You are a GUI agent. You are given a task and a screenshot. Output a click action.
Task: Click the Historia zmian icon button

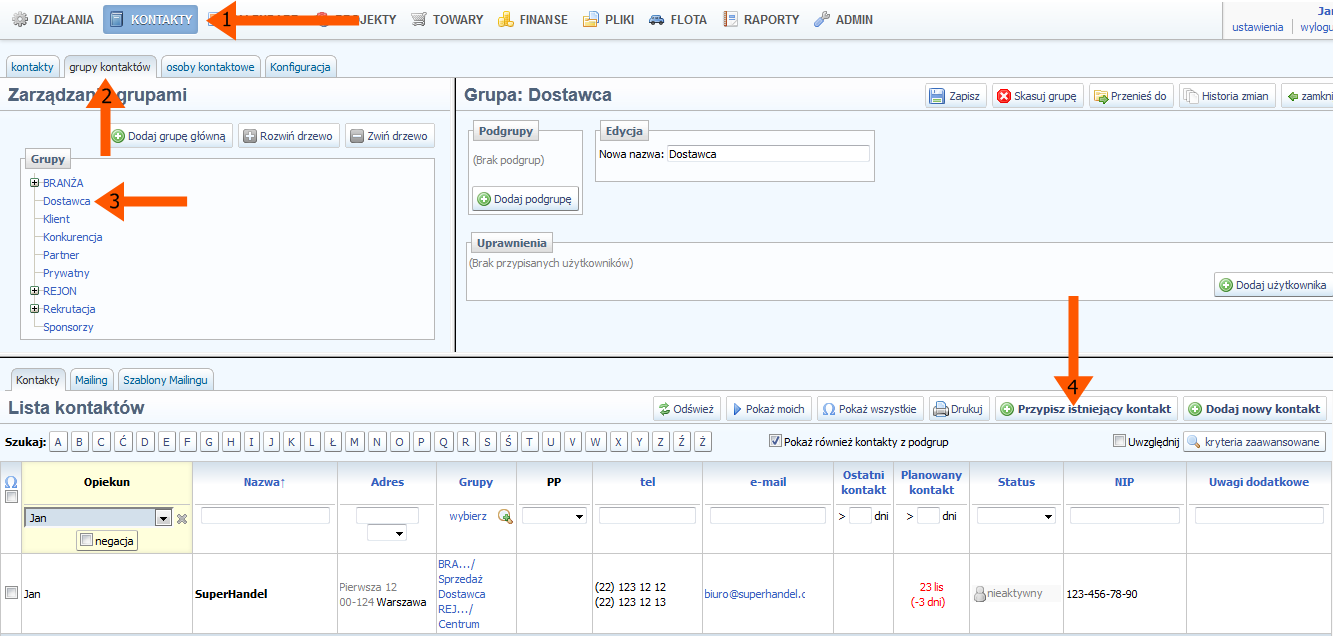coord(1190,97)
